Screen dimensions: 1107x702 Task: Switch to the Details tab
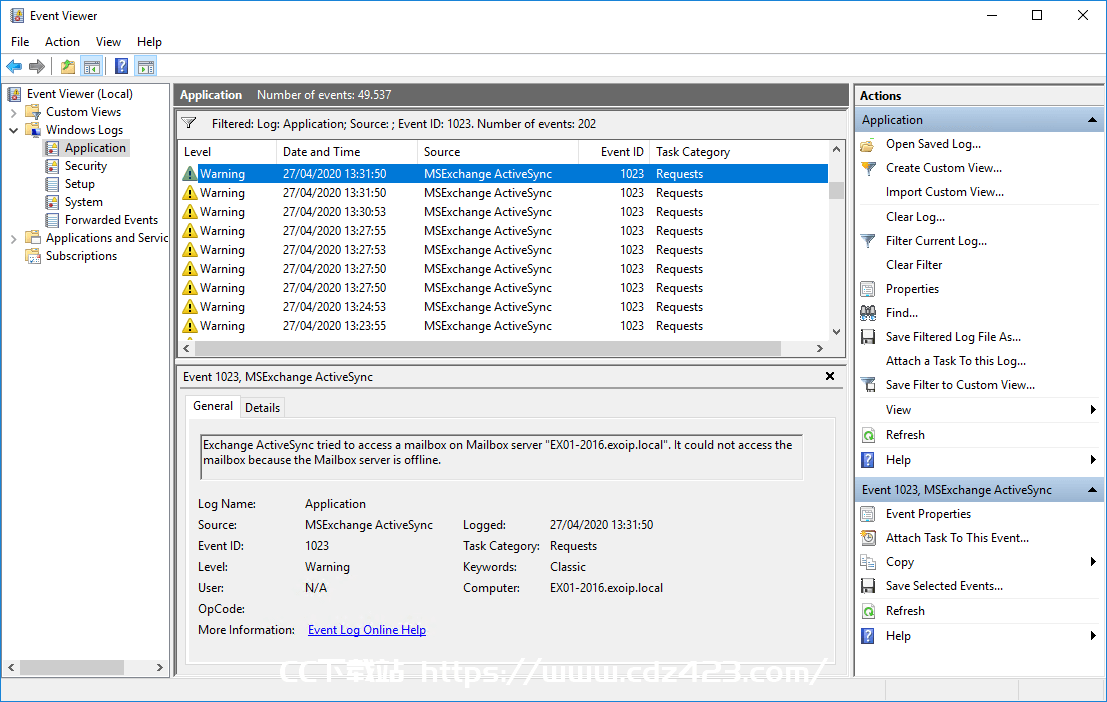(x=263, y=407)
